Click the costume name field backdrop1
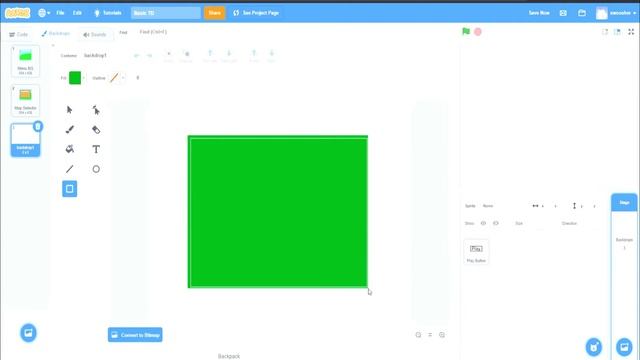 click(x=103, y=56)
